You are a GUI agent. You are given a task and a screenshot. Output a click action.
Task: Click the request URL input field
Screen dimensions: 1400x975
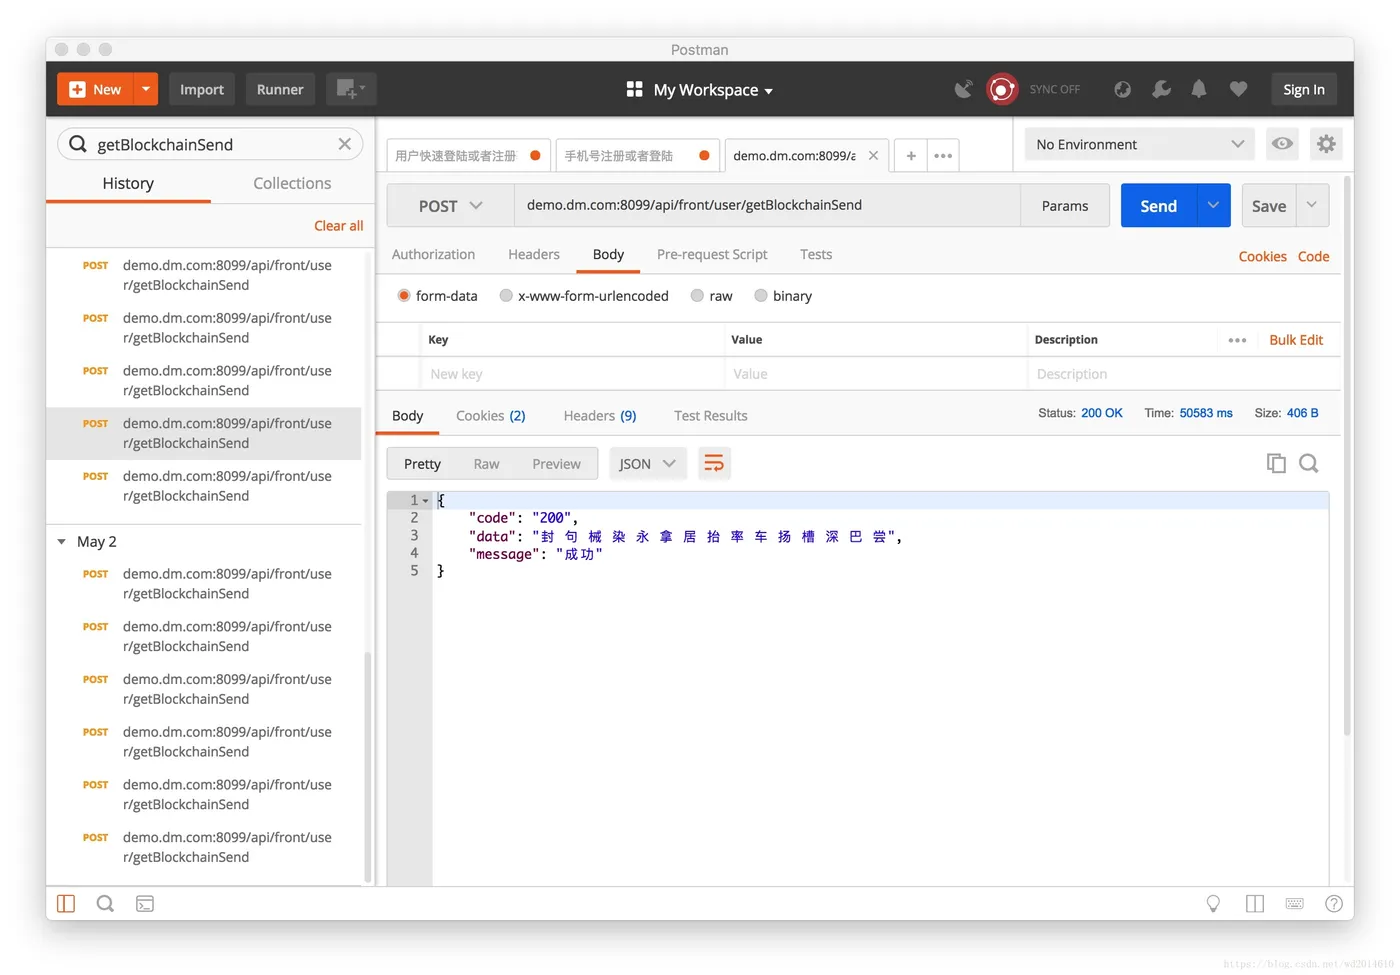pos(767,205)
